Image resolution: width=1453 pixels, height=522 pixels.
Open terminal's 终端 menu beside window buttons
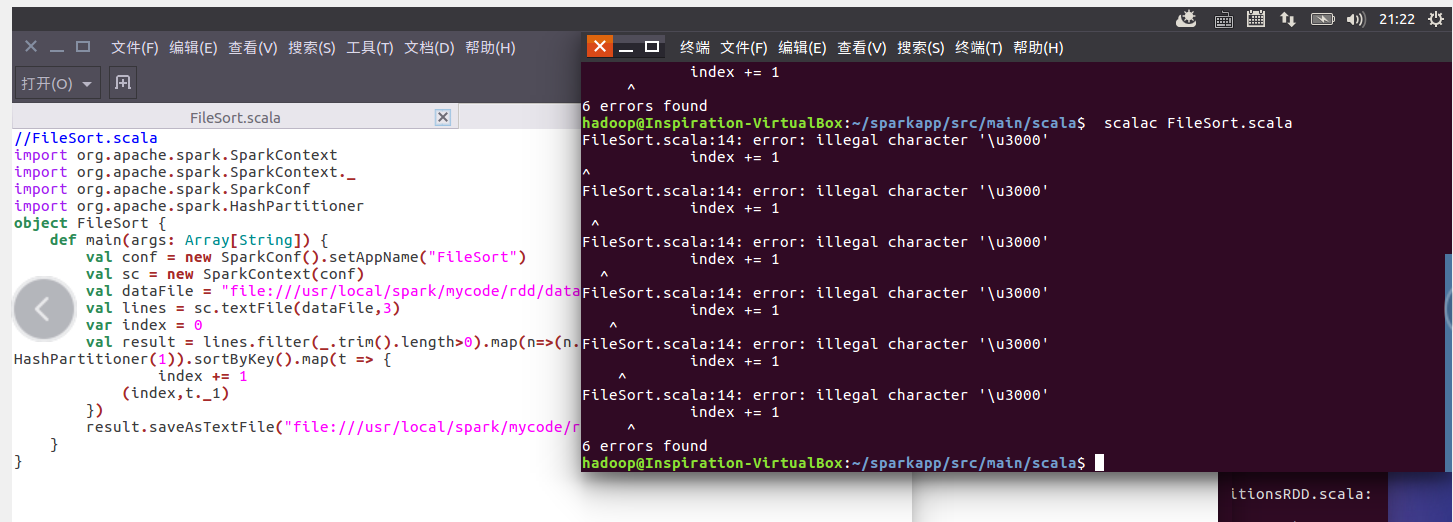coord(695,47)
